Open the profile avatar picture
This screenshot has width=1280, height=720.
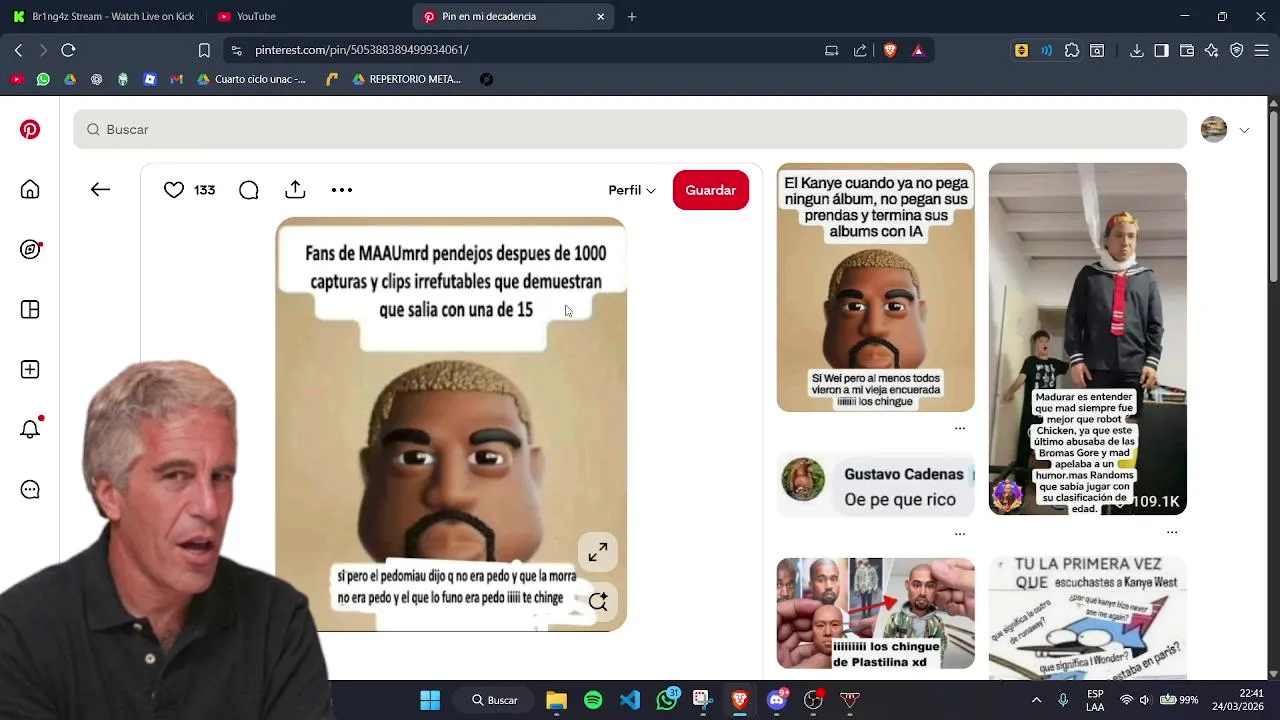(1214, 130)
